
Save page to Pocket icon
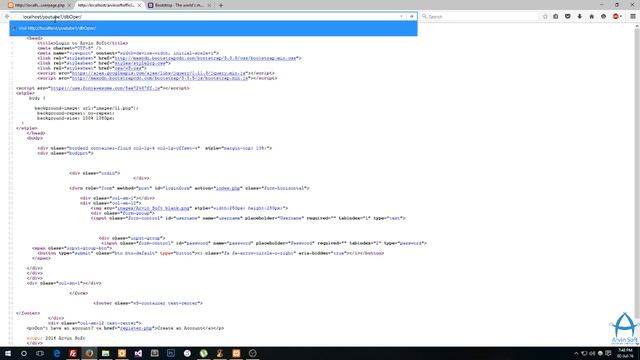tap(568, 17)
